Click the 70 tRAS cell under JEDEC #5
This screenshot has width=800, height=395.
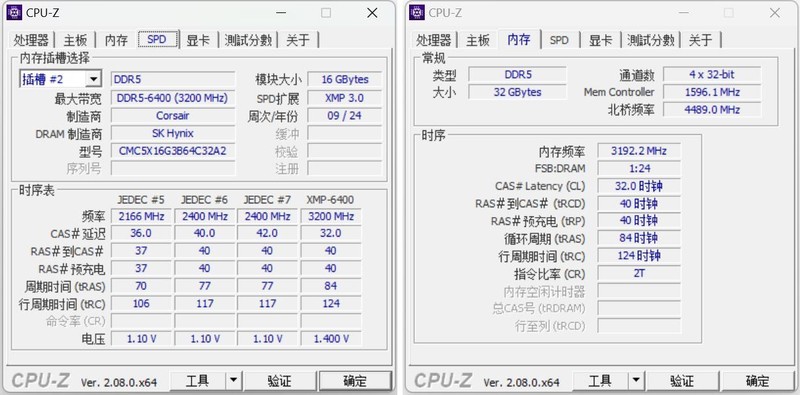click(x=141, y=286)
